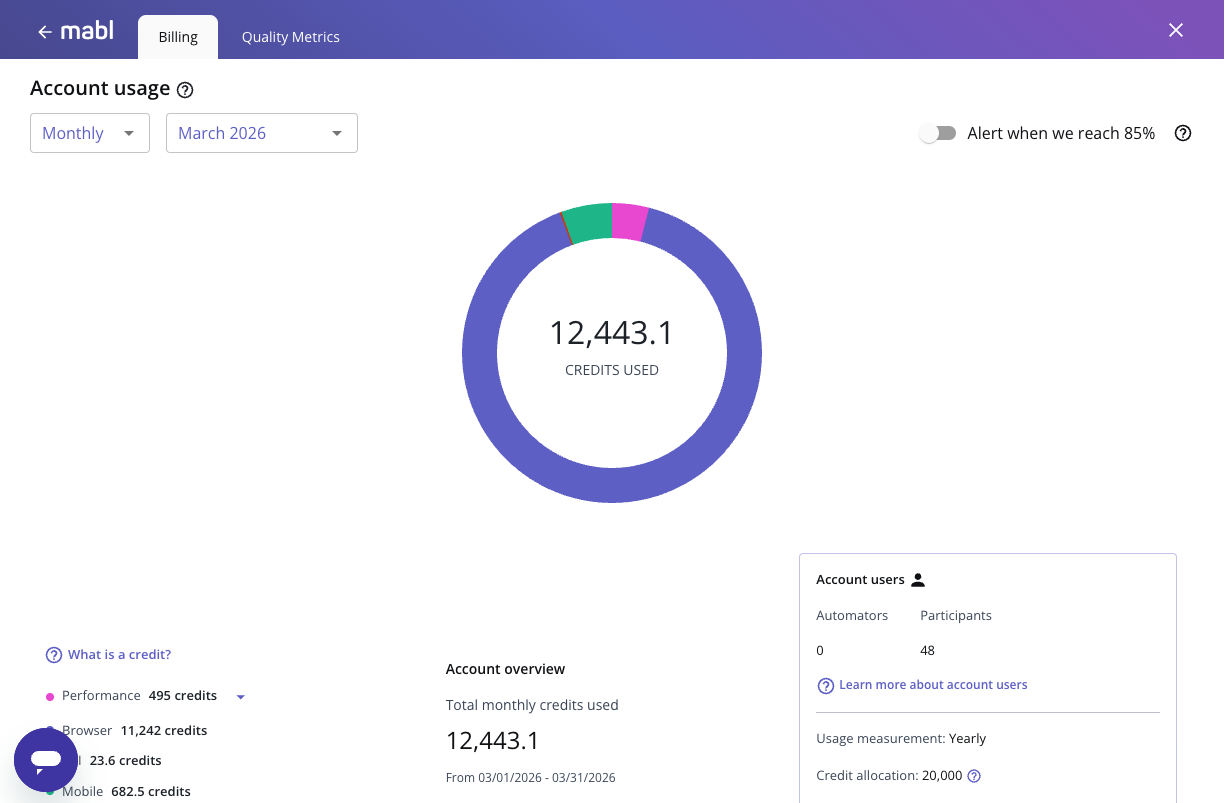Click the account users person icon
This screenshot has width=1224, height=803.
[x=918, y=578]
